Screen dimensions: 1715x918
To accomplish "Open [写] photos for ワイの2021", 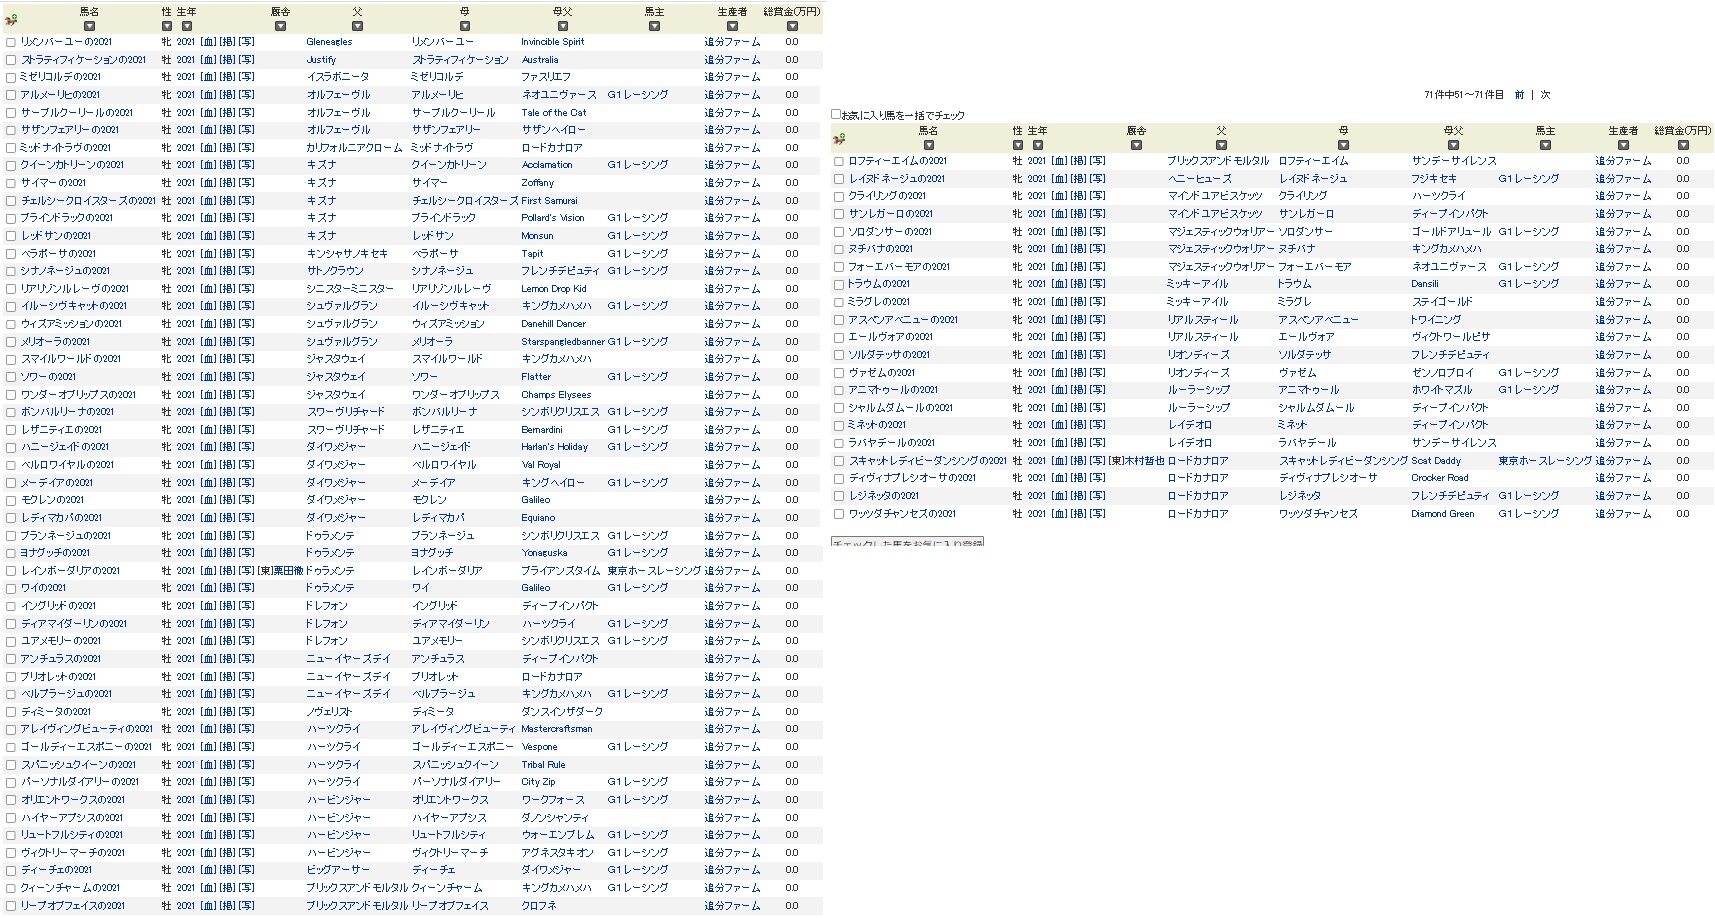I will pyautogui.click(x=247, y=588).
